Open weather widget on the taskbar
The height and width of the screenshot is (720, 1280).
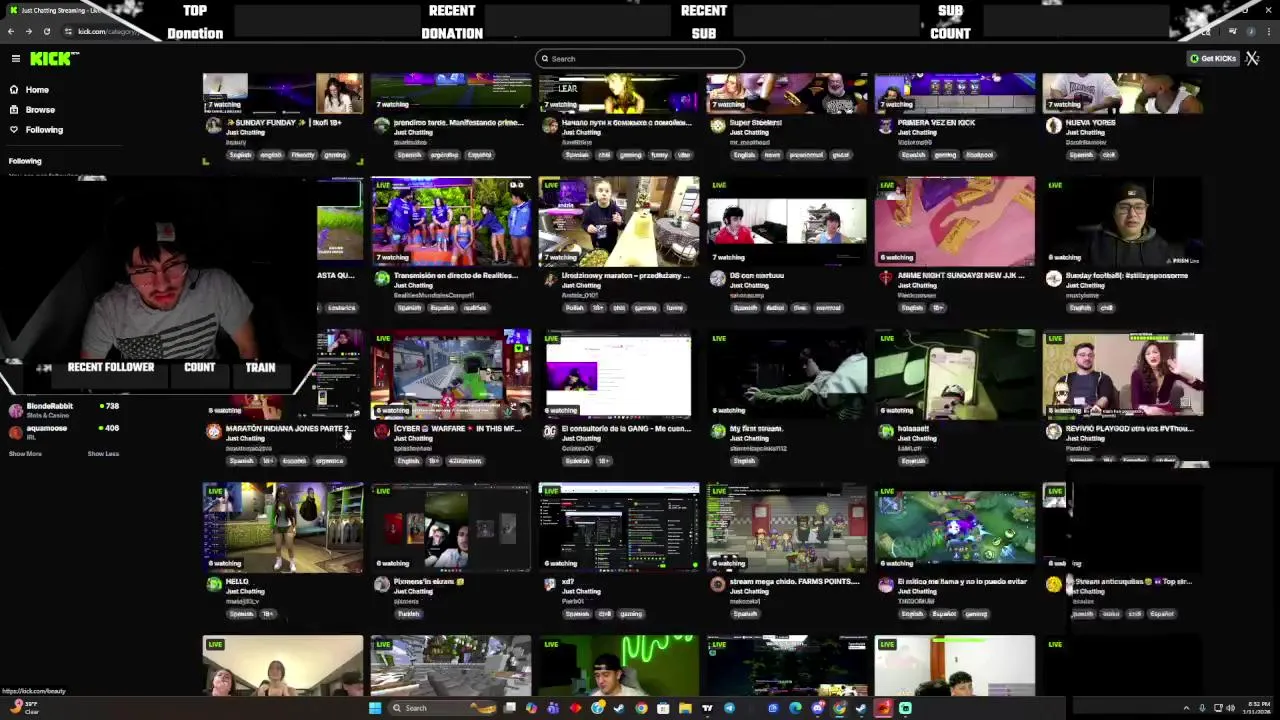[24, 708]
